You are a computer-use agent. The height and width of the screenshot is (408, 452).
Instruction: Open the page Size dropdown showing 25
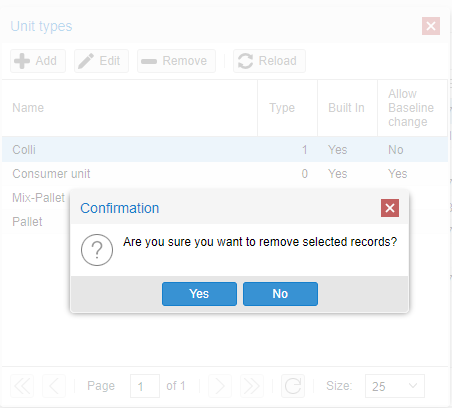tap(395, 386)
